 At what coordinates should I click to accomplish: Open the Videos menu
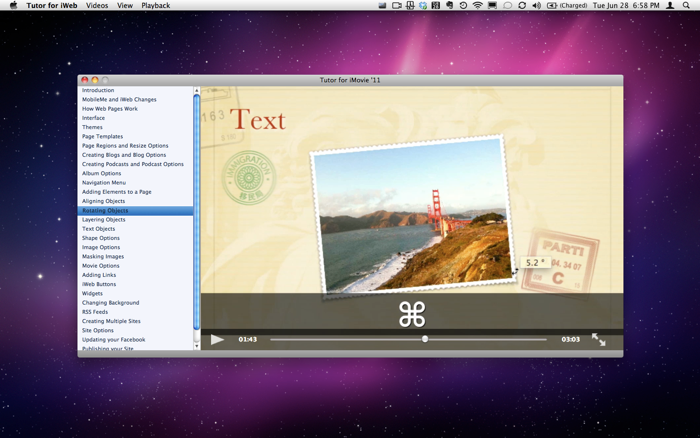click(x=97, y=6)
